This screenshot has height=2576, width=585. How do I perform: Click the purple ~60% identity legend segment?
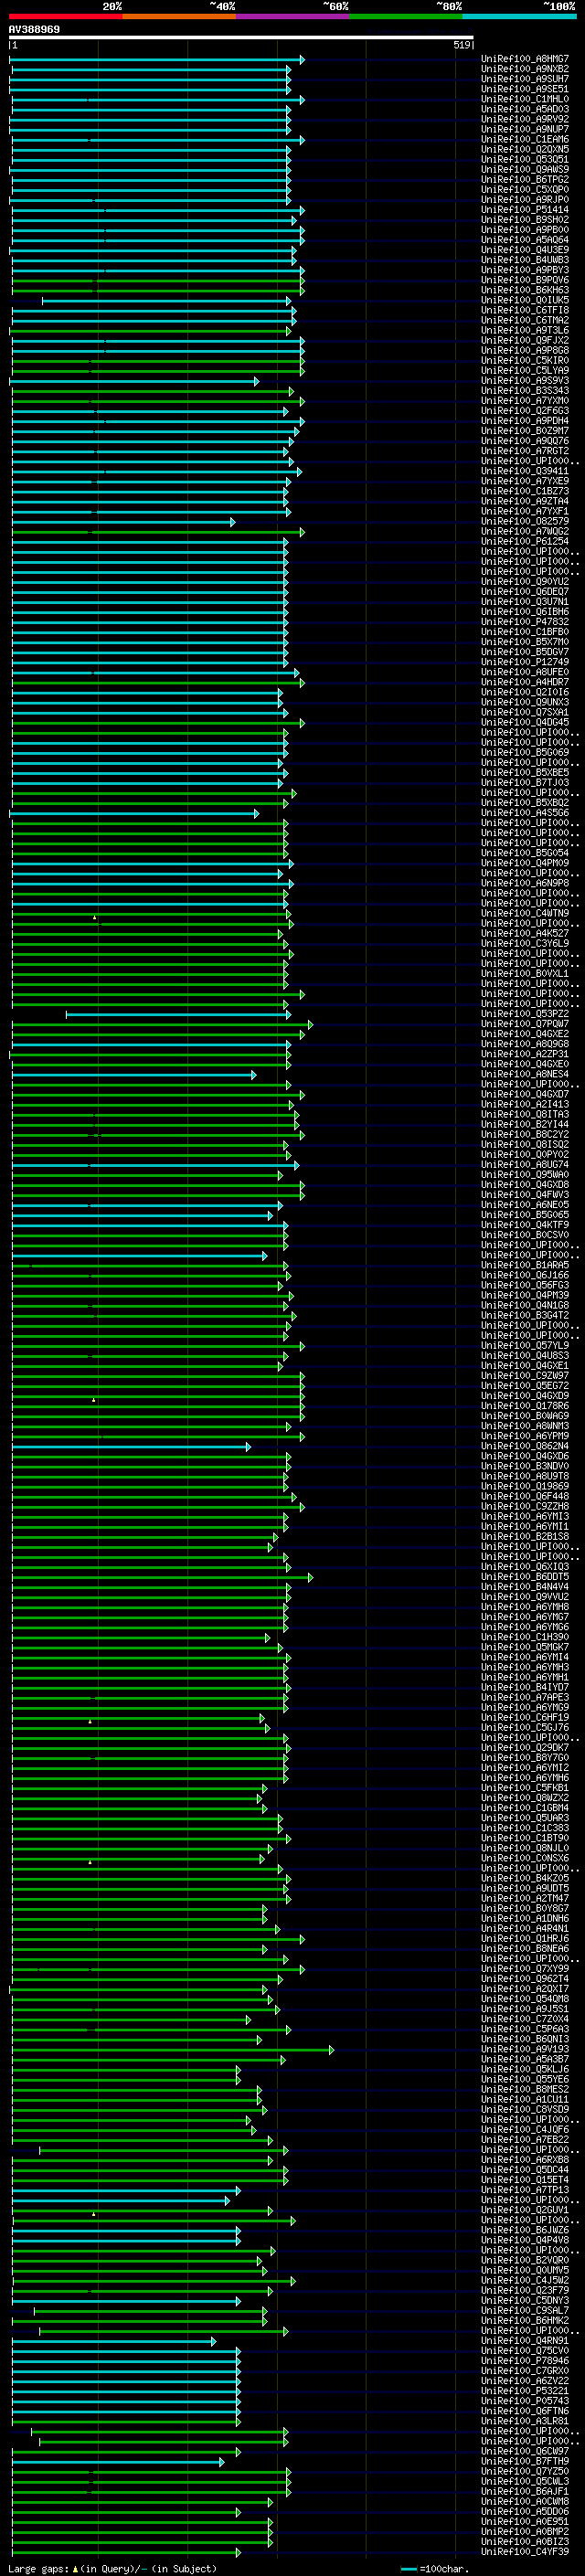click(293, 16)
